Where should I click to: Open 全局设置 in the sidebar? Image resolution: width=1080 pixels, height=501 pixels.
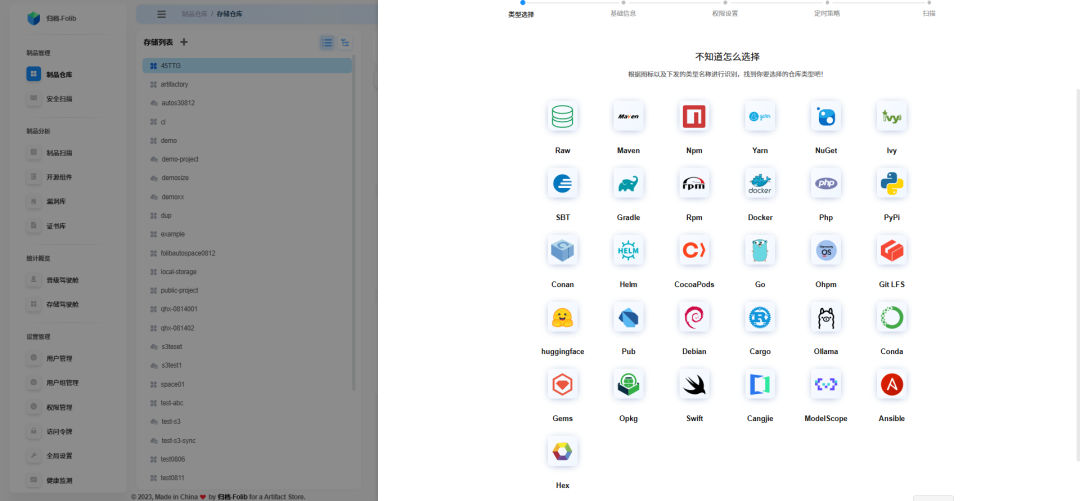coord(59,456)
